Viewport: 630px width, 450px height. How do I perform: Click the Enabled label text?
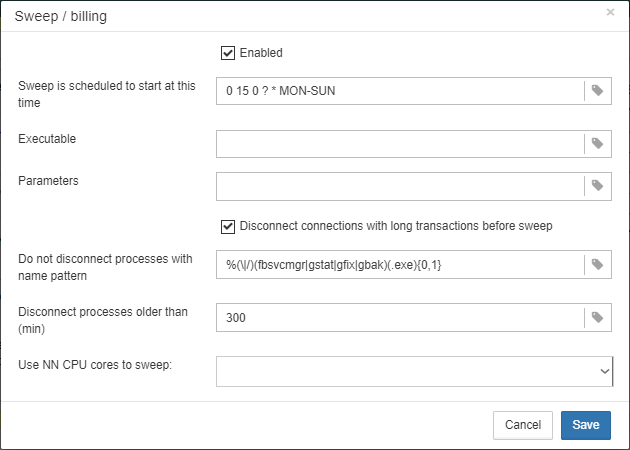(x=261, y=53)
